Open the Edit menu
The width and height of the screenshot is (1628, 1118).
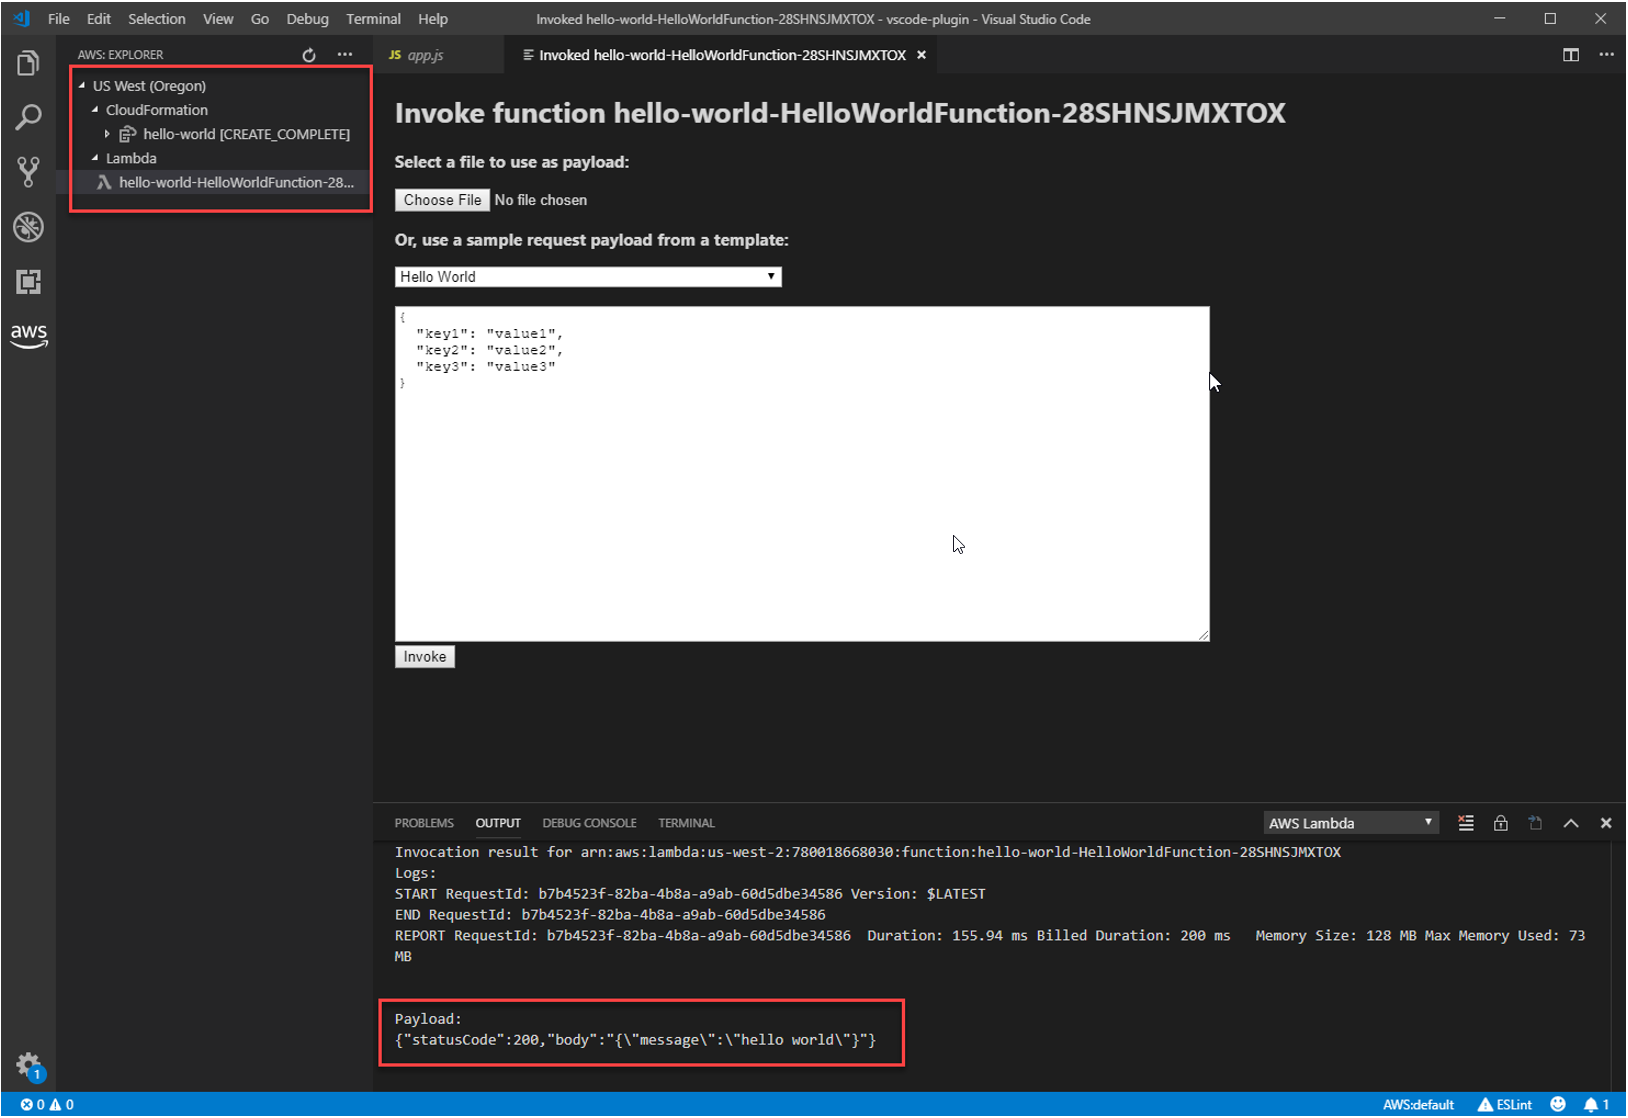click(99, 19)
